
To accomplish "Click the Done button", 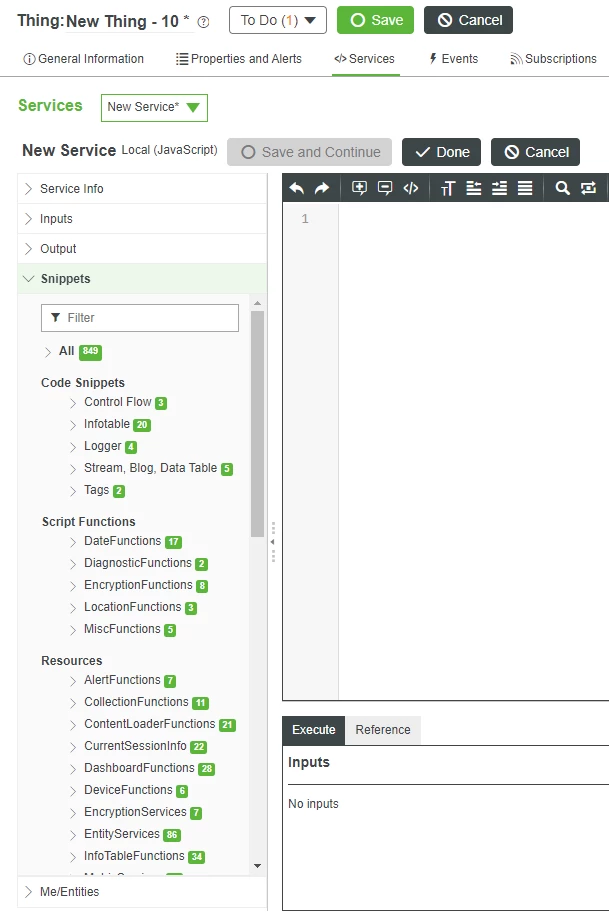I will (x=442, y=152).
